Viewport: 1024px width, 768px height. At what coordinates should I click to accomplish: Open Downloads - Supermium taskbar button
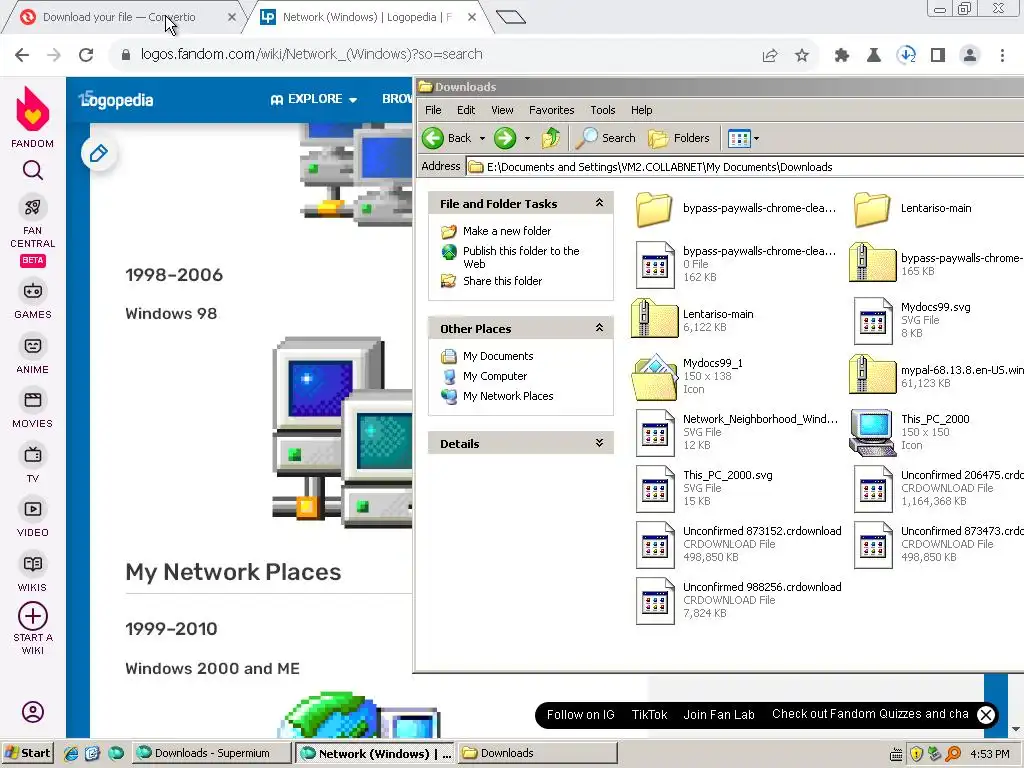212,754
